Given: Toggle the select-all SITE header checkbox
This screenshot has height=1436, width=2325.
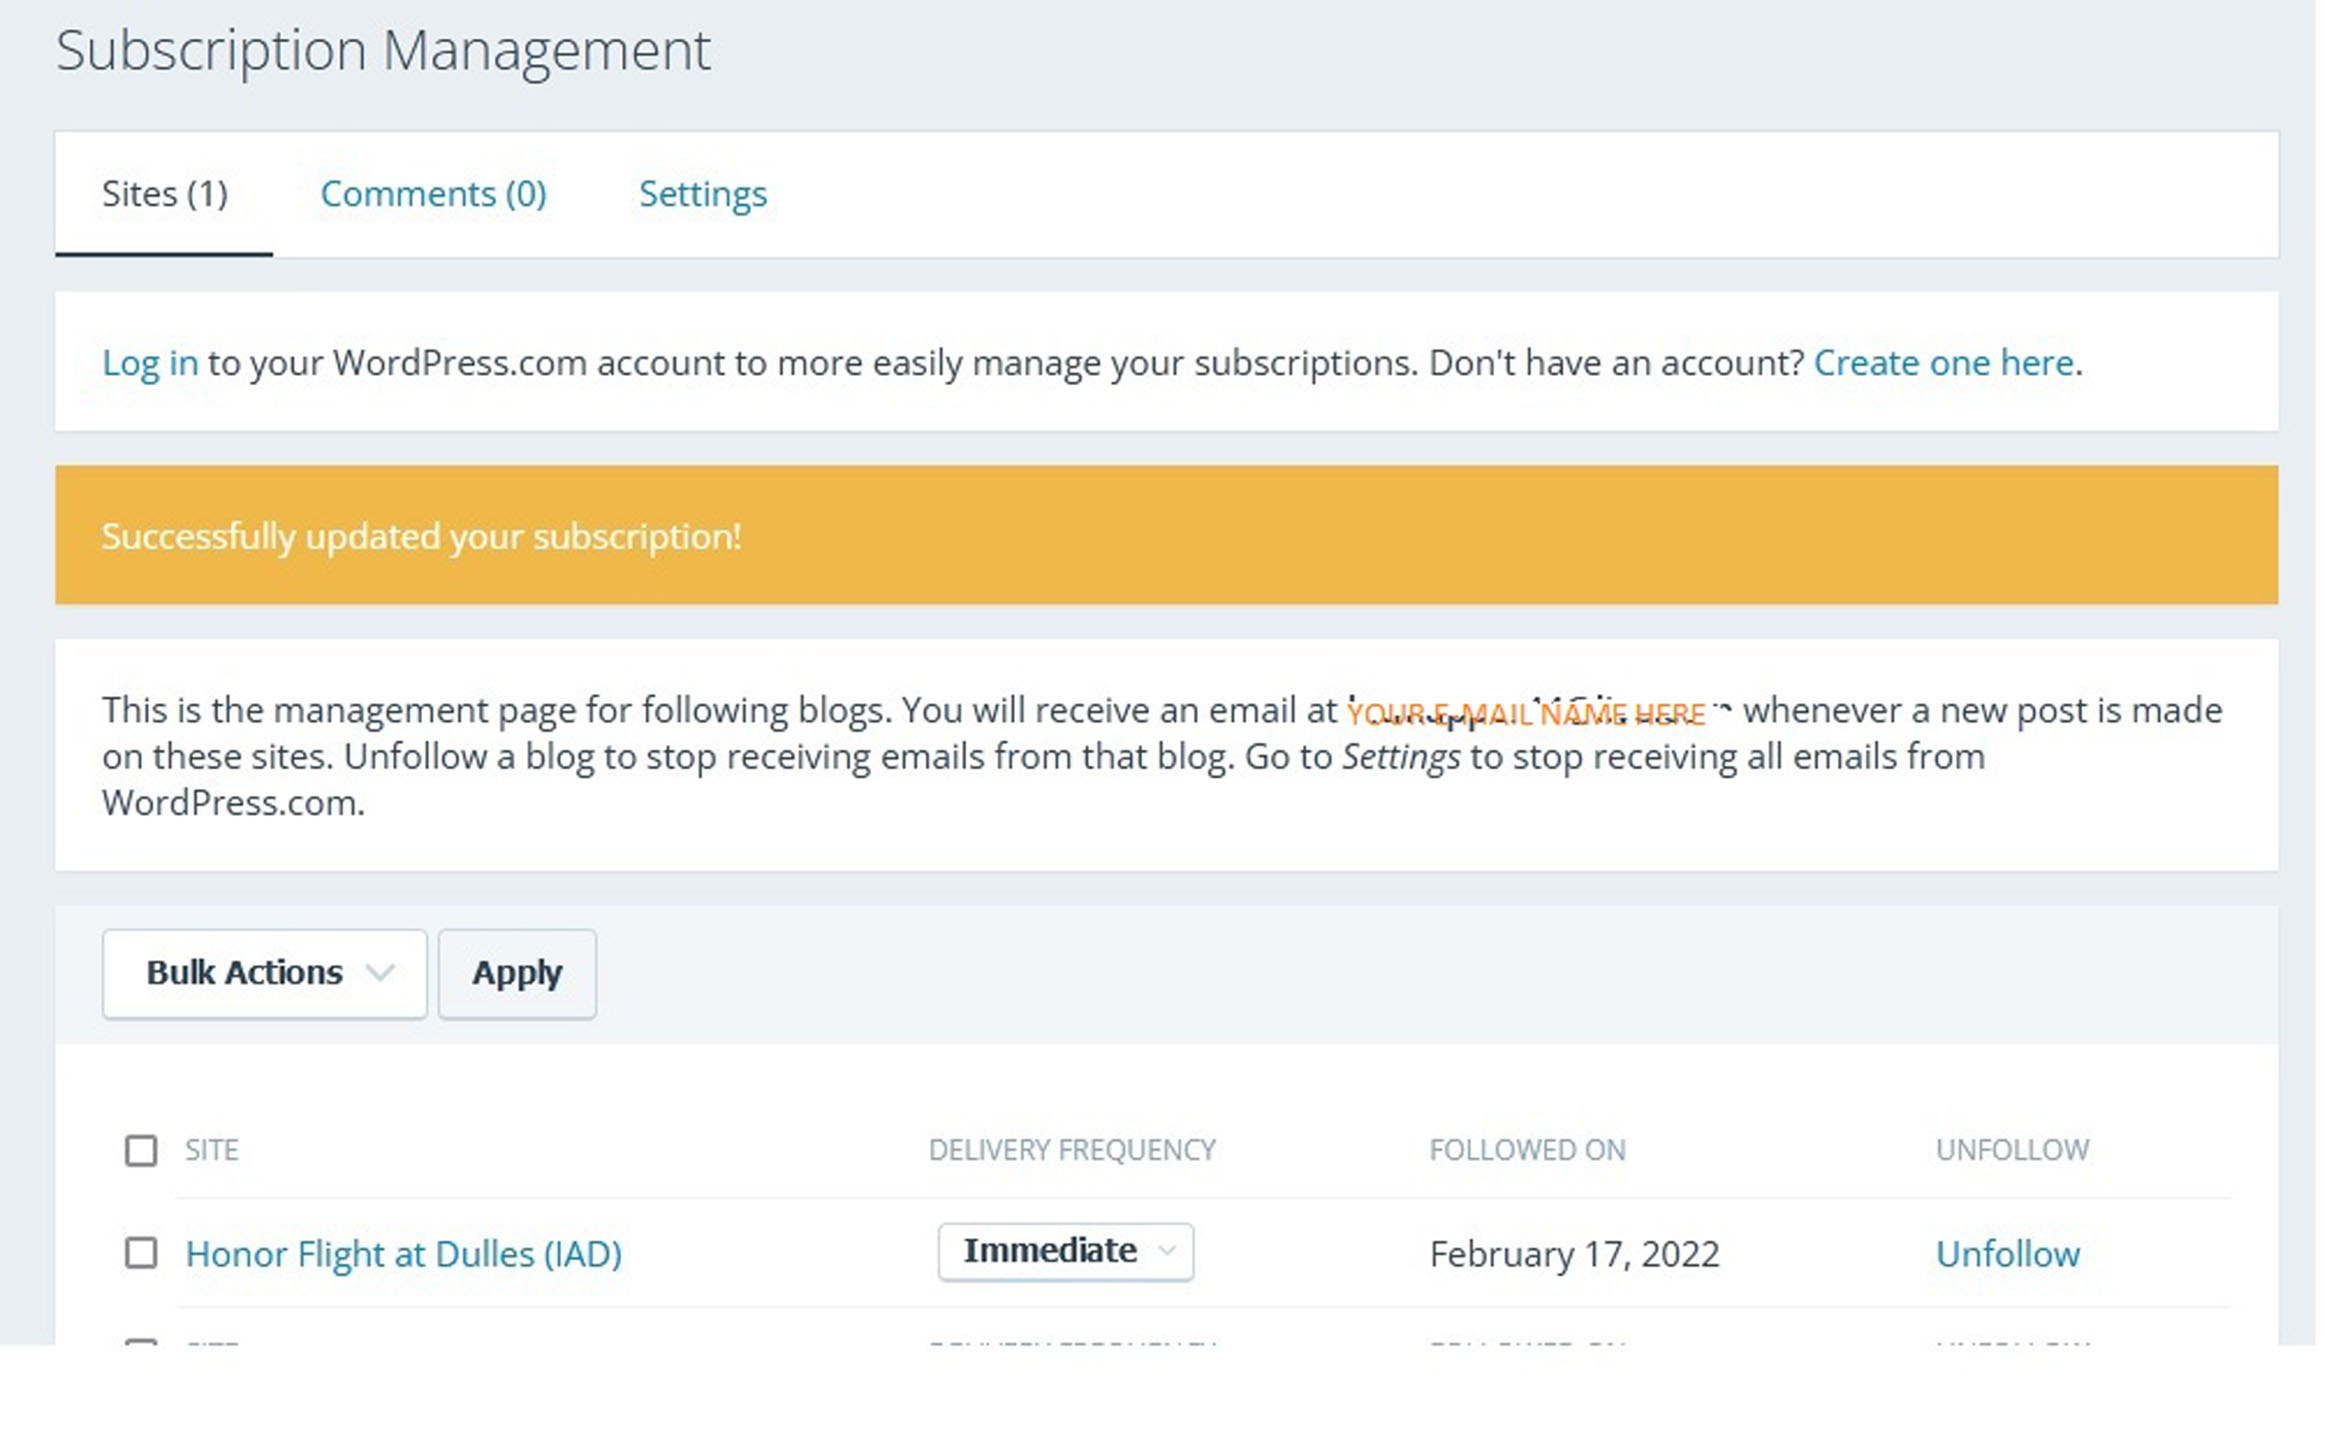Looking at the screenshot, I should pos(141,1150).
